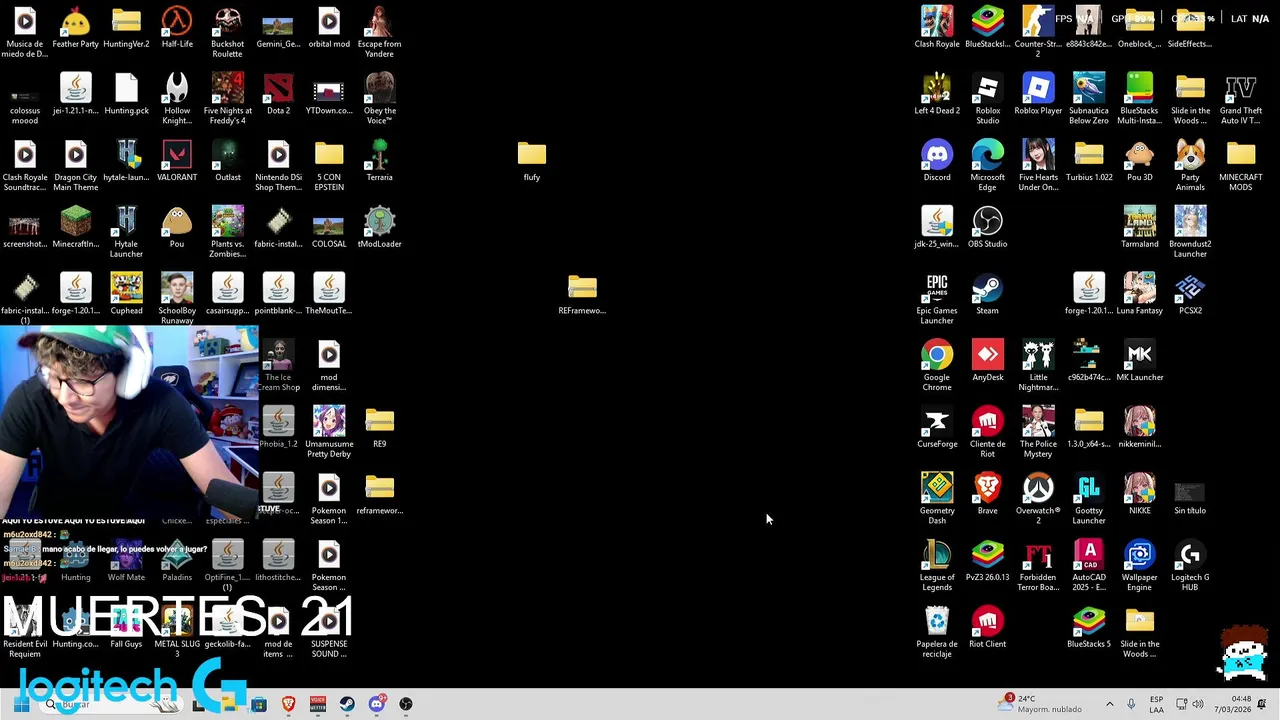Launch Microsoft Edge from the desktop
The width and height of the screenshot is (1280, 720).
tap(987, 165)
